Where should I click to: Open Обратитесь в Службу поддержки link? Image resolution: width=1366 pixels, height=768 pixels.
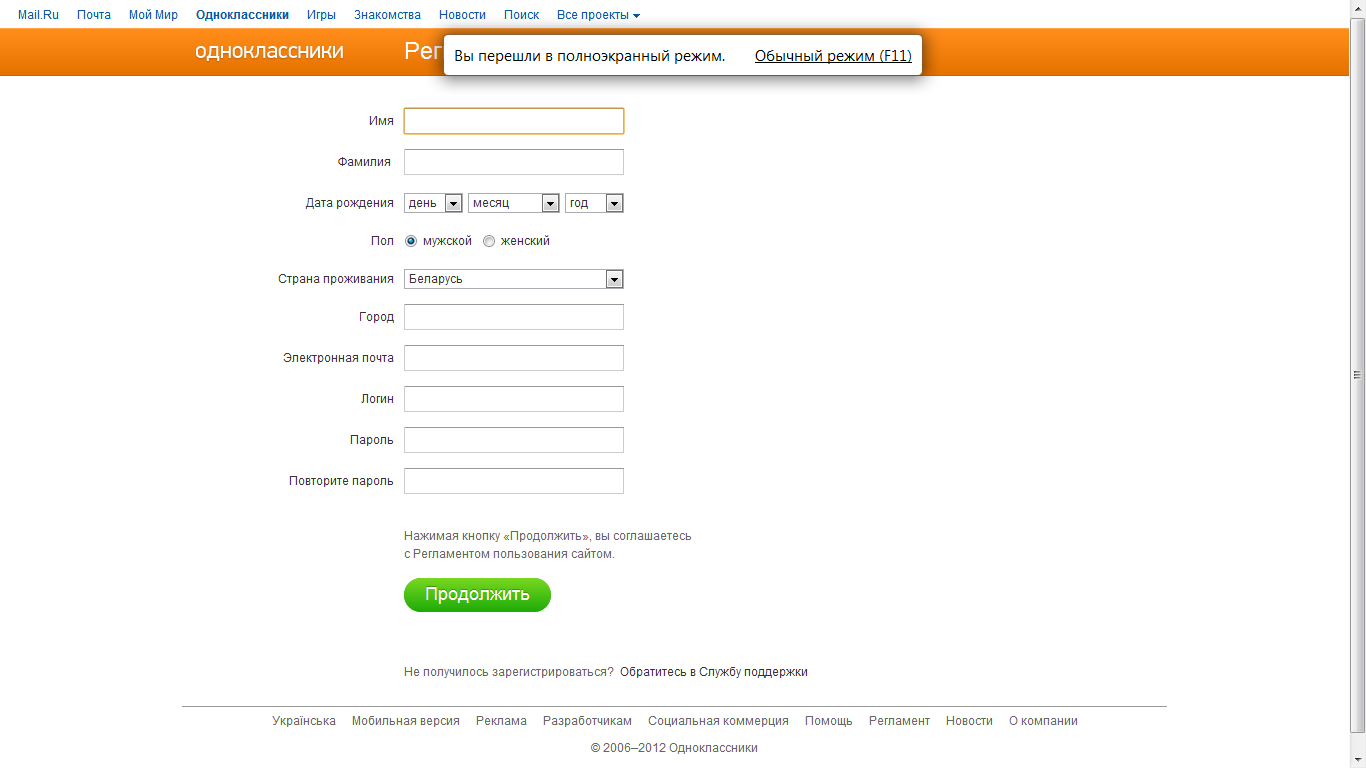tap(714, 672)
